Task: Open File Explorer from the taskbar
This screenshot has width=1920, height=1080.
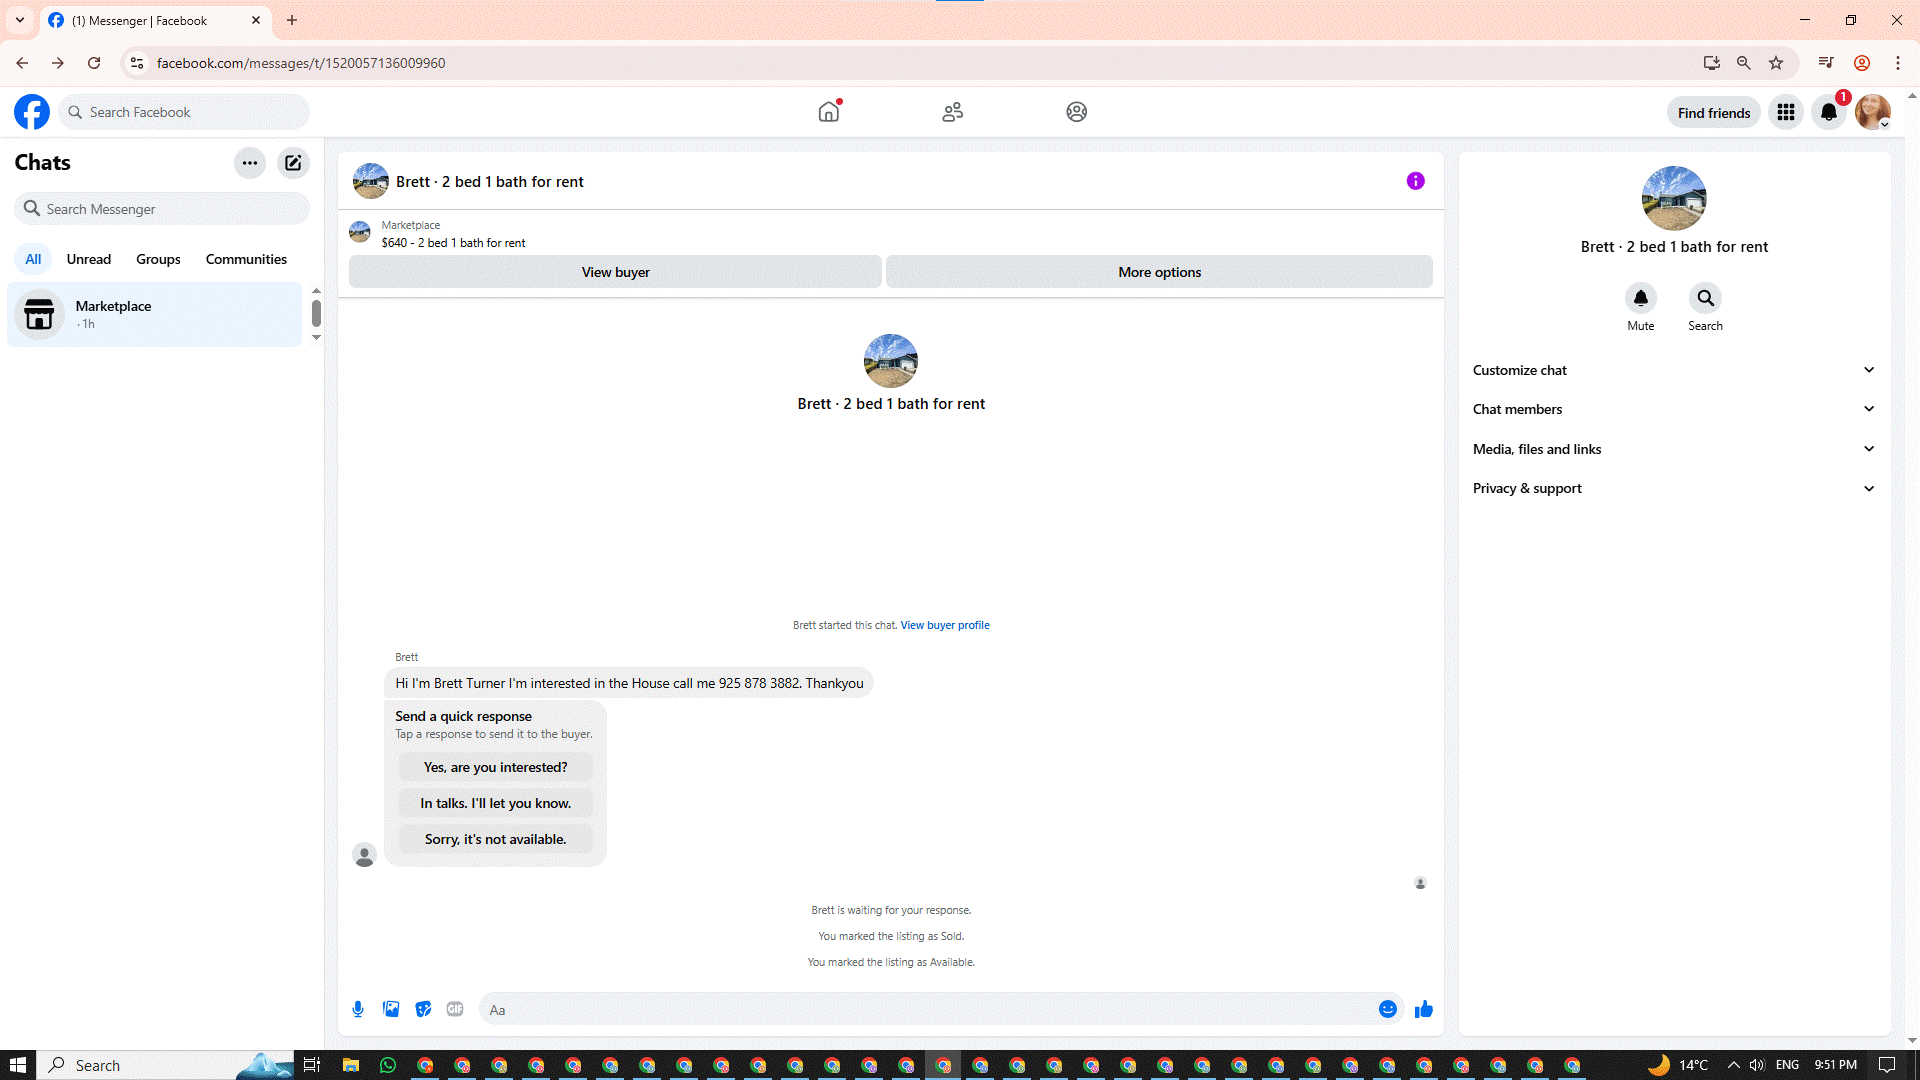Action: [x=351, y=1065]
